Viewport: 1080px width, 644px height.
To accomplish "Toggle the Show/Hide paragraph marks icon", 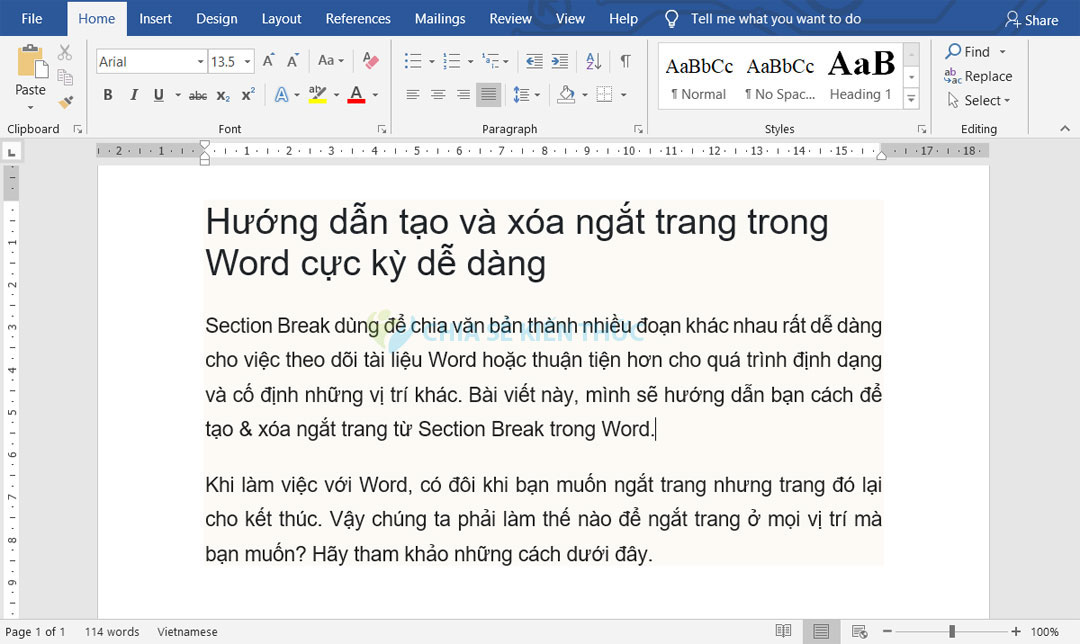I will coord(625,61).
